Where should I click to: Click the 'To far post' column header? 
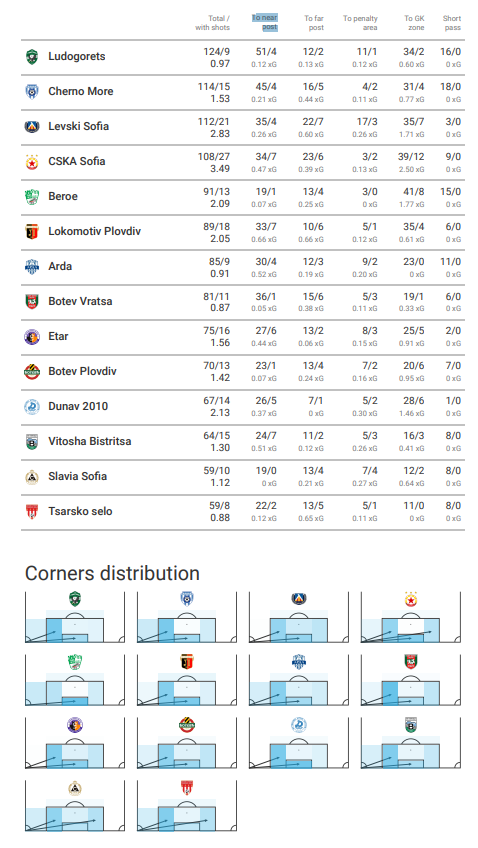314,23
